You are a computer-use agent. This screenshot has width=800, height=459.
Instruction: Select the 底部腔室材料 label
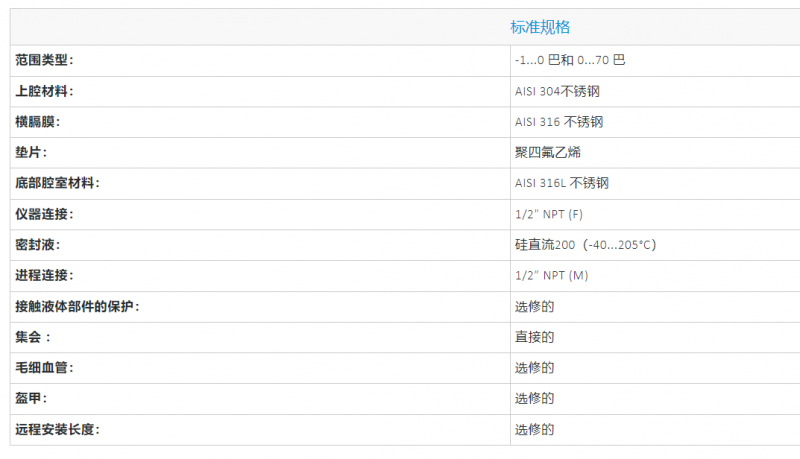click(58, 183)
